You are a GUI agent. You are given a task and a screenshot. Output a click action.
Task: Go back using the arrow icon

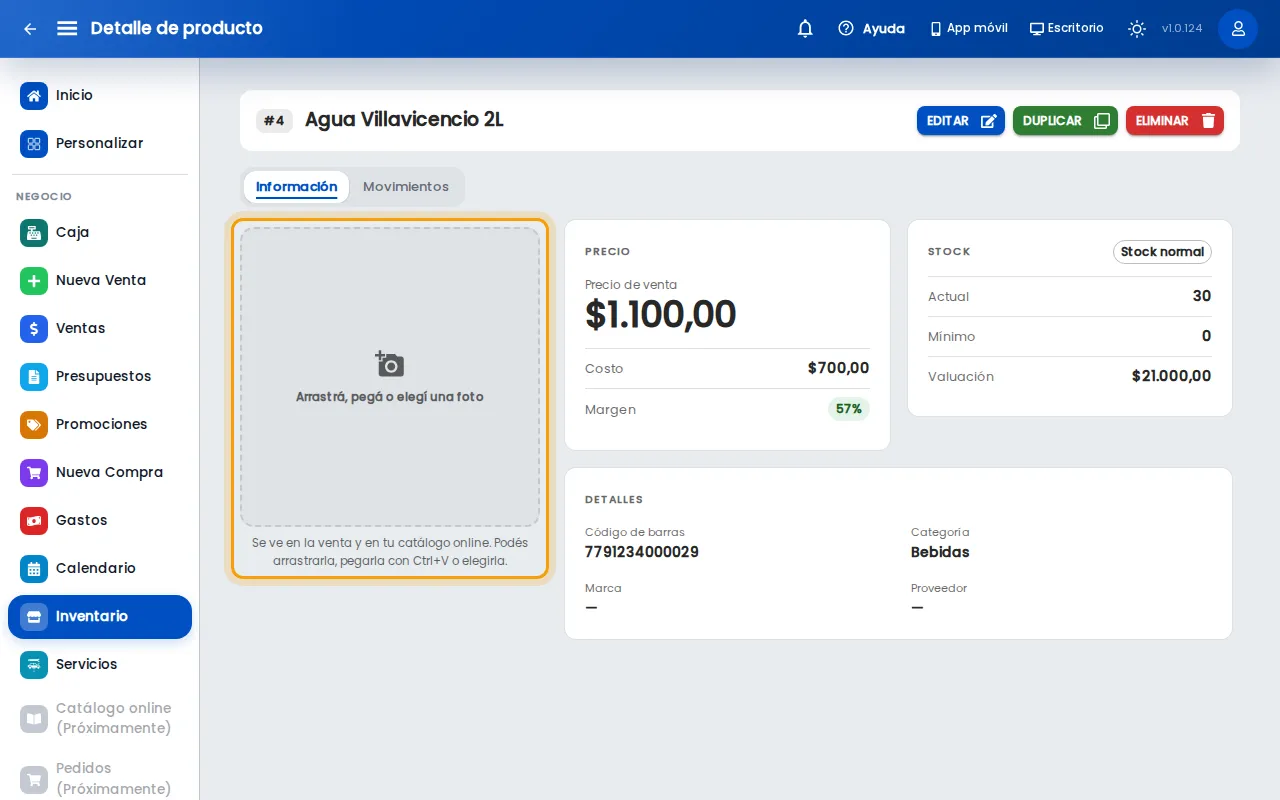(x=30, y=29)
